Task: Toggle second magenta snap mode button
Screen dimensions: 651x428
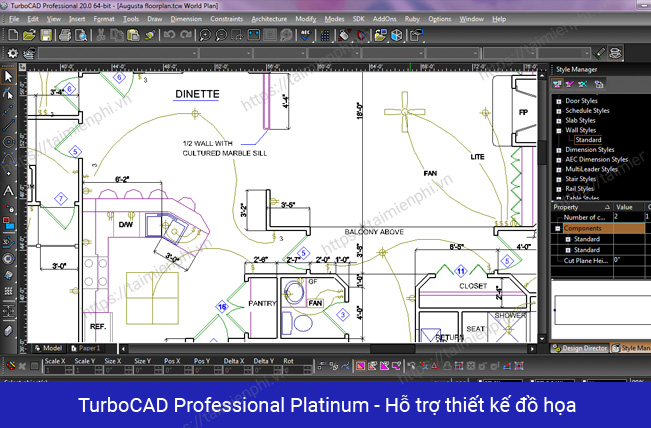Action: (x=372, y=366)
